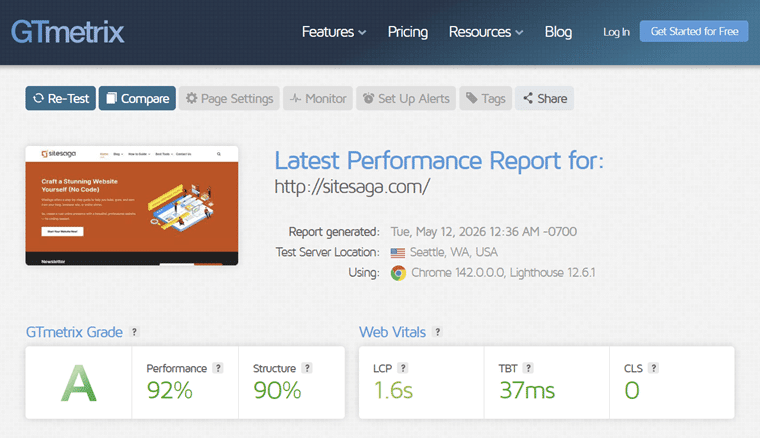Open the Pricing page
Image resolution: width=760 pixels, height=438 pixels.
pyautogui.click(x=408, y=32)
